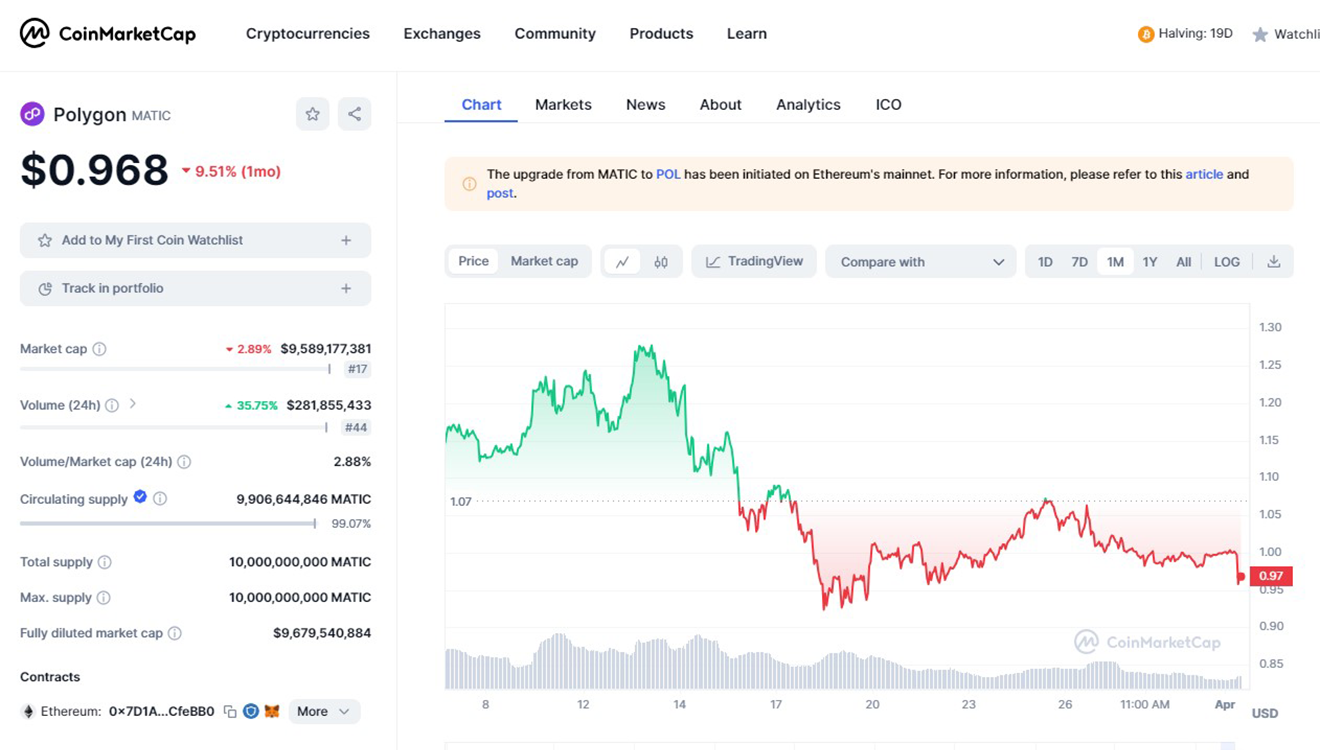Click the MetaMask fox icon
The width and height of the screenshot is (1320, 750).
pos(272,712)
